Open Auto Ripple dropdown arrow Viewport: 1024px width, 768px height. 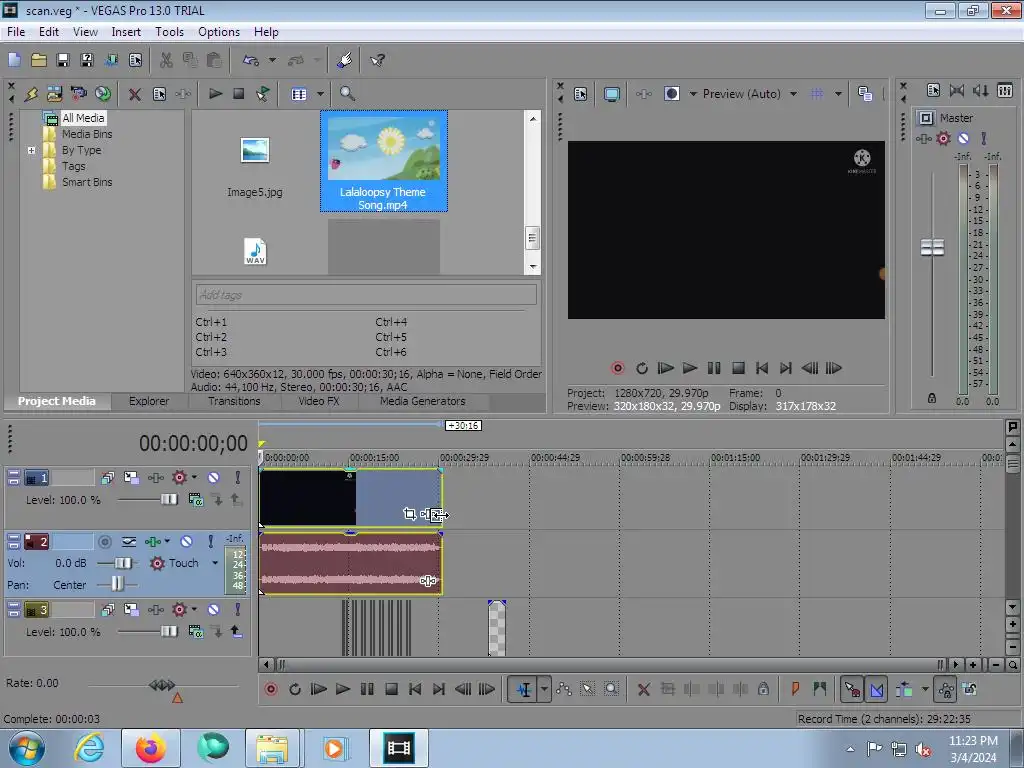(x=925, y=689)
